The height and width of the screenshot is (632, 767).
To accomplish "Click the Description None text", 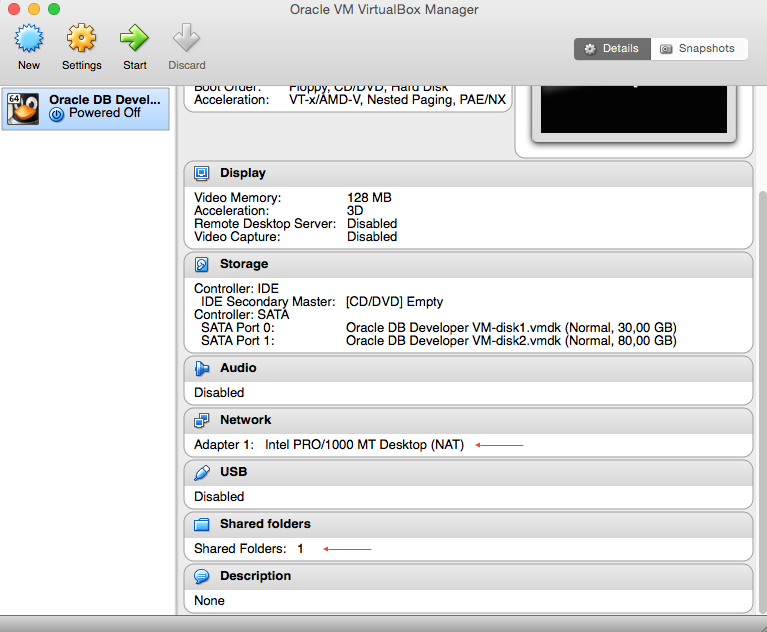I will tap(209, 601).
